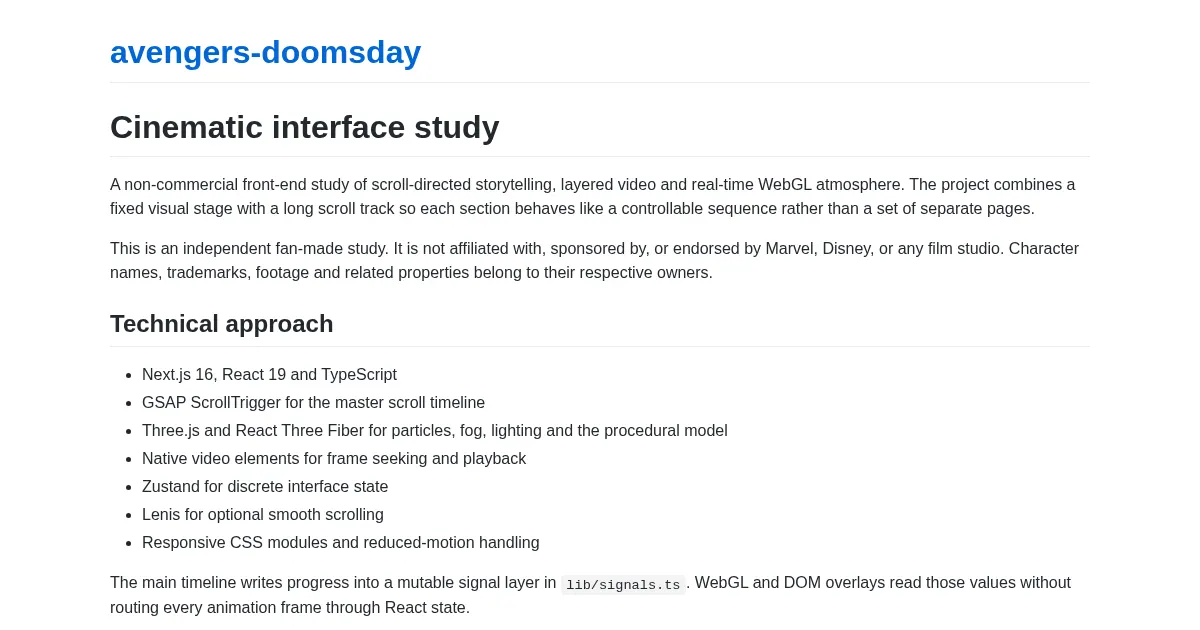Screen dimensions: 1200x630
Task: Click the Technical approach heading
Action: (x=221, y=324)
